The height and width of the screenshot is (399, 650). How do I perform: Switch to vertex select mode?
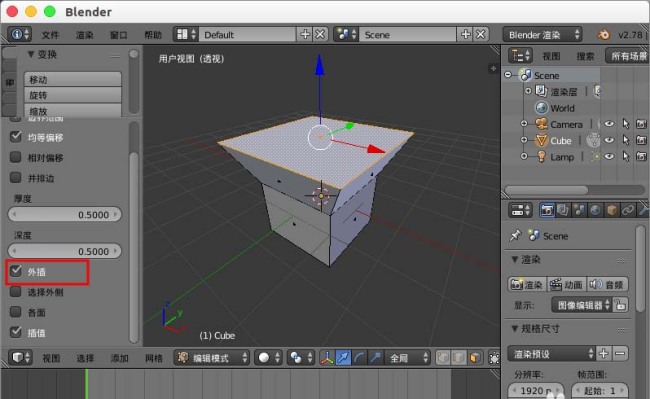tap(443, 358)
